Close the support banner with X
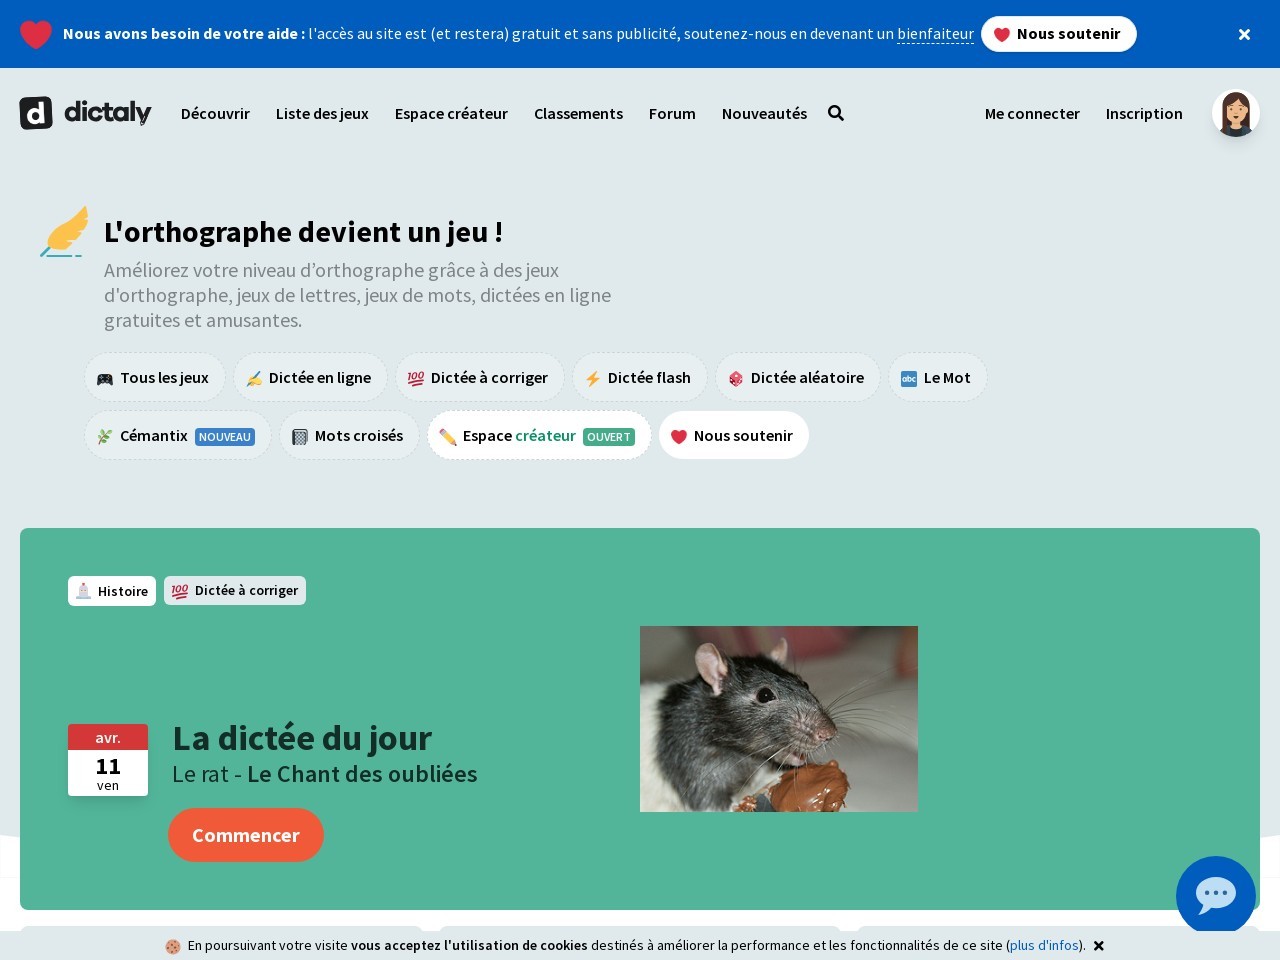The width and height of the screenshot is (1280, 960). (x=1244, y=34)
